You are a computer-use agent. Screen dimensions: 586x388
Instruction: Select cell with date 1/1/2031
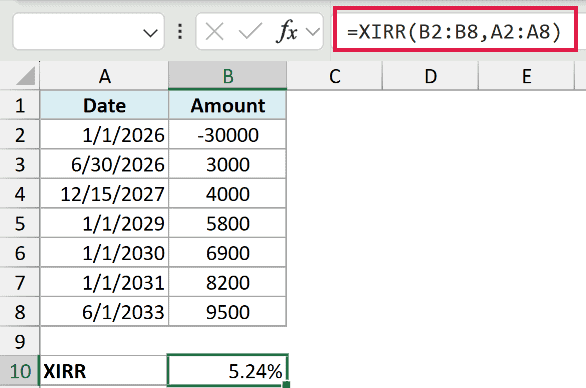(x=104, y=283)
